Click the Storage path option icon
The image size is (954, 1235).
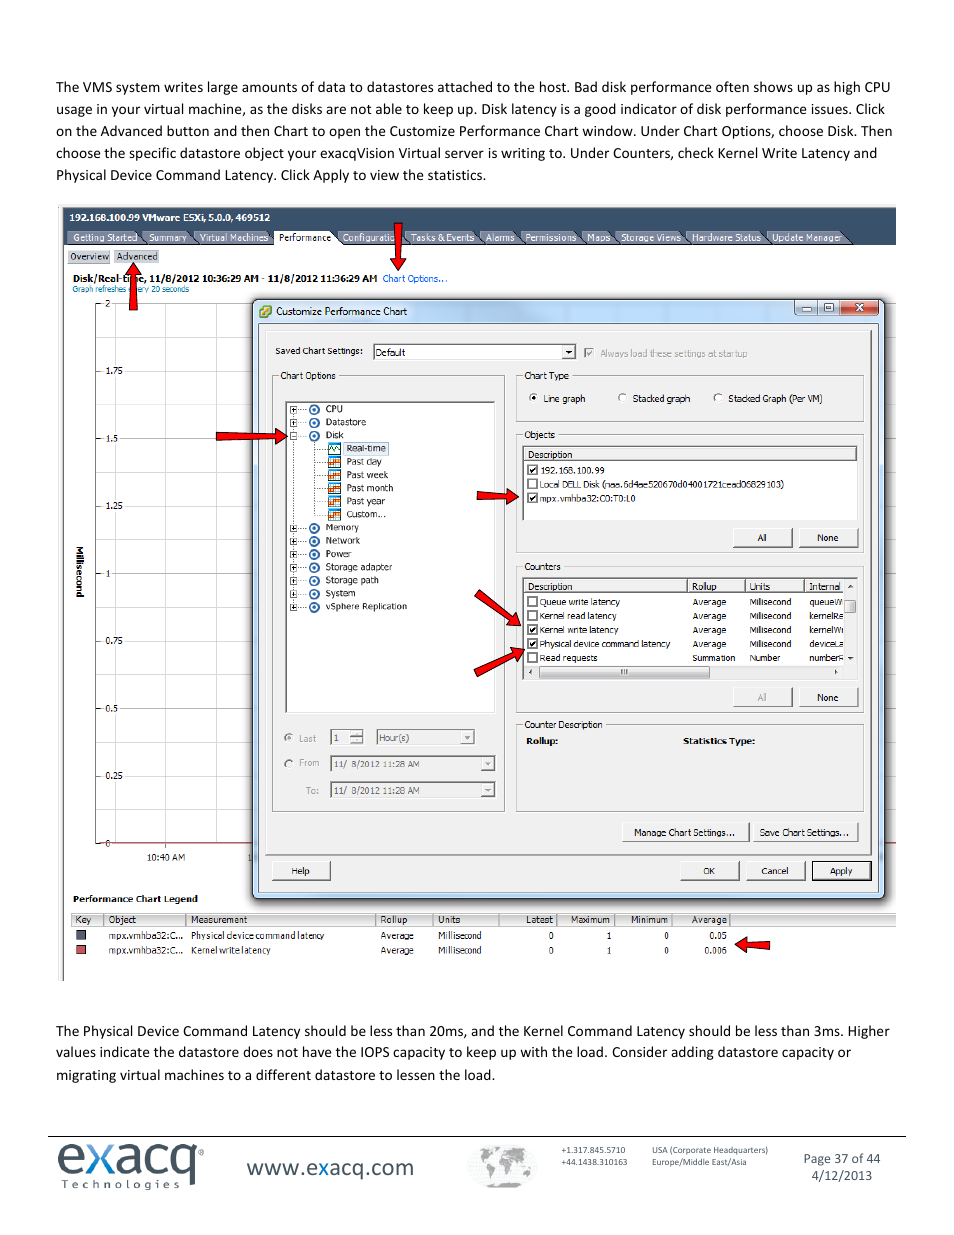click(x=315, y=580)
